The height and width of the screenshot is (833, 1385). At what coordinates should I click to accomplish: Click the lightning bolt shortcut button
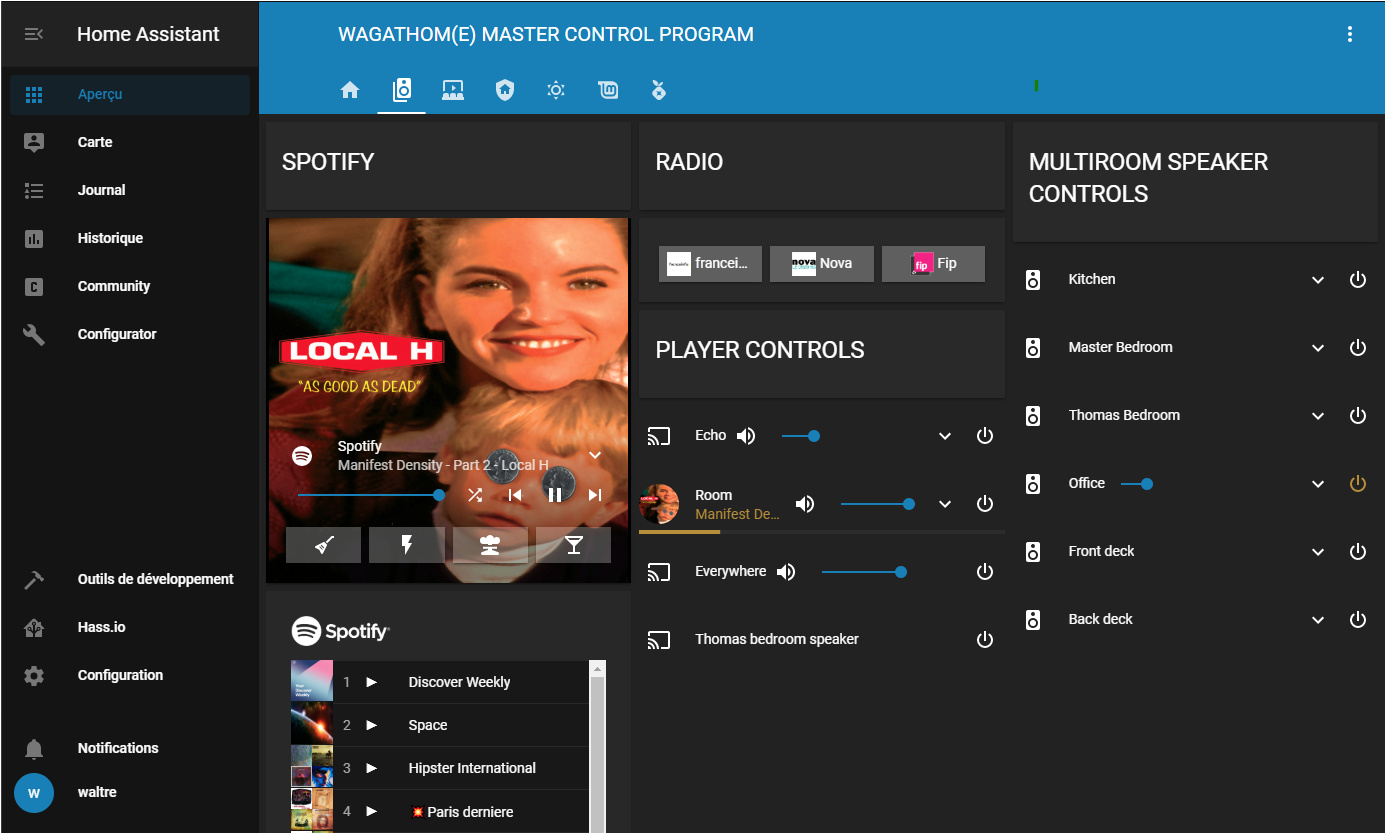407,545
